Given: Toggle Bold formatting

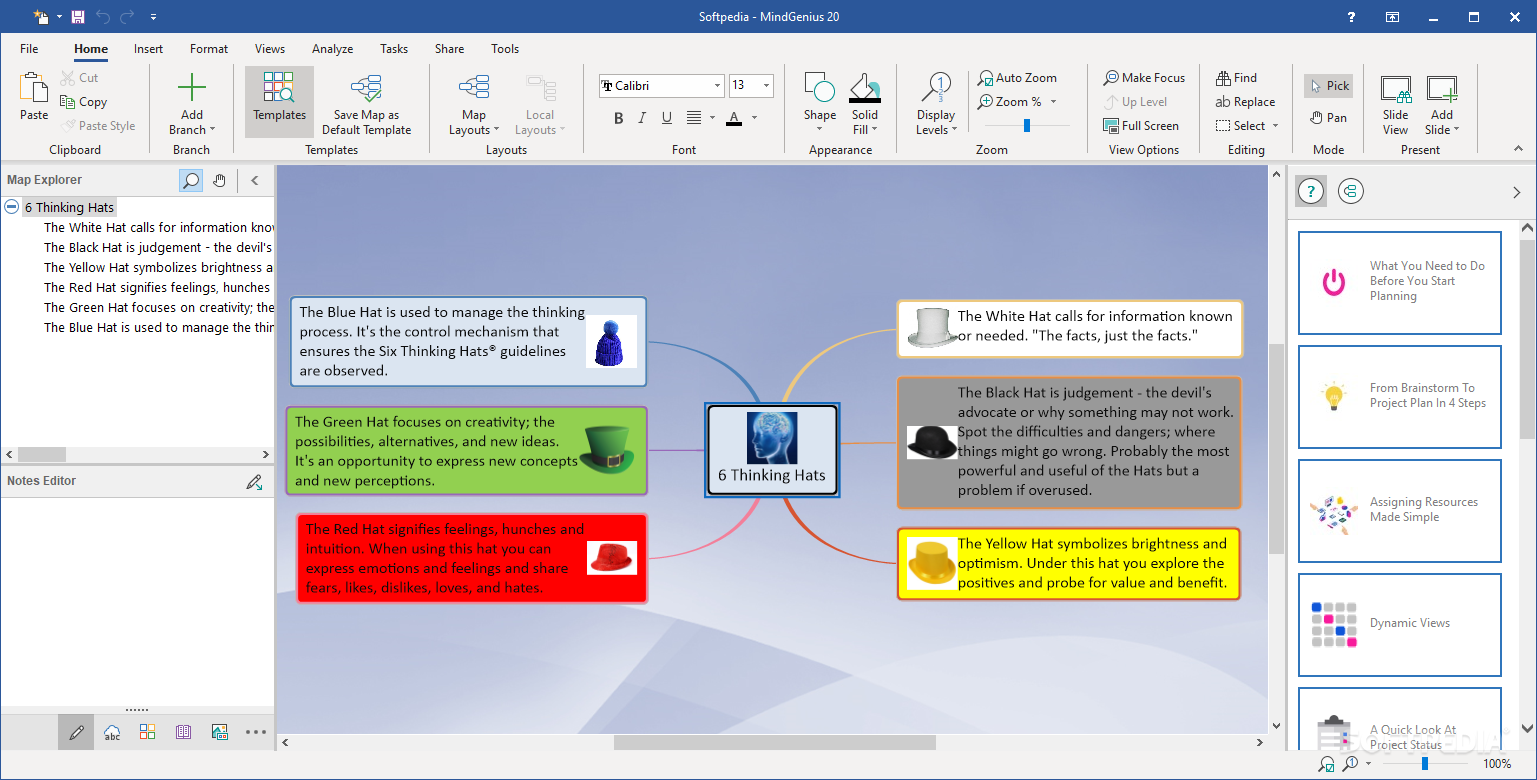Looking at the screenshot, I should click(x=618, y=118).
